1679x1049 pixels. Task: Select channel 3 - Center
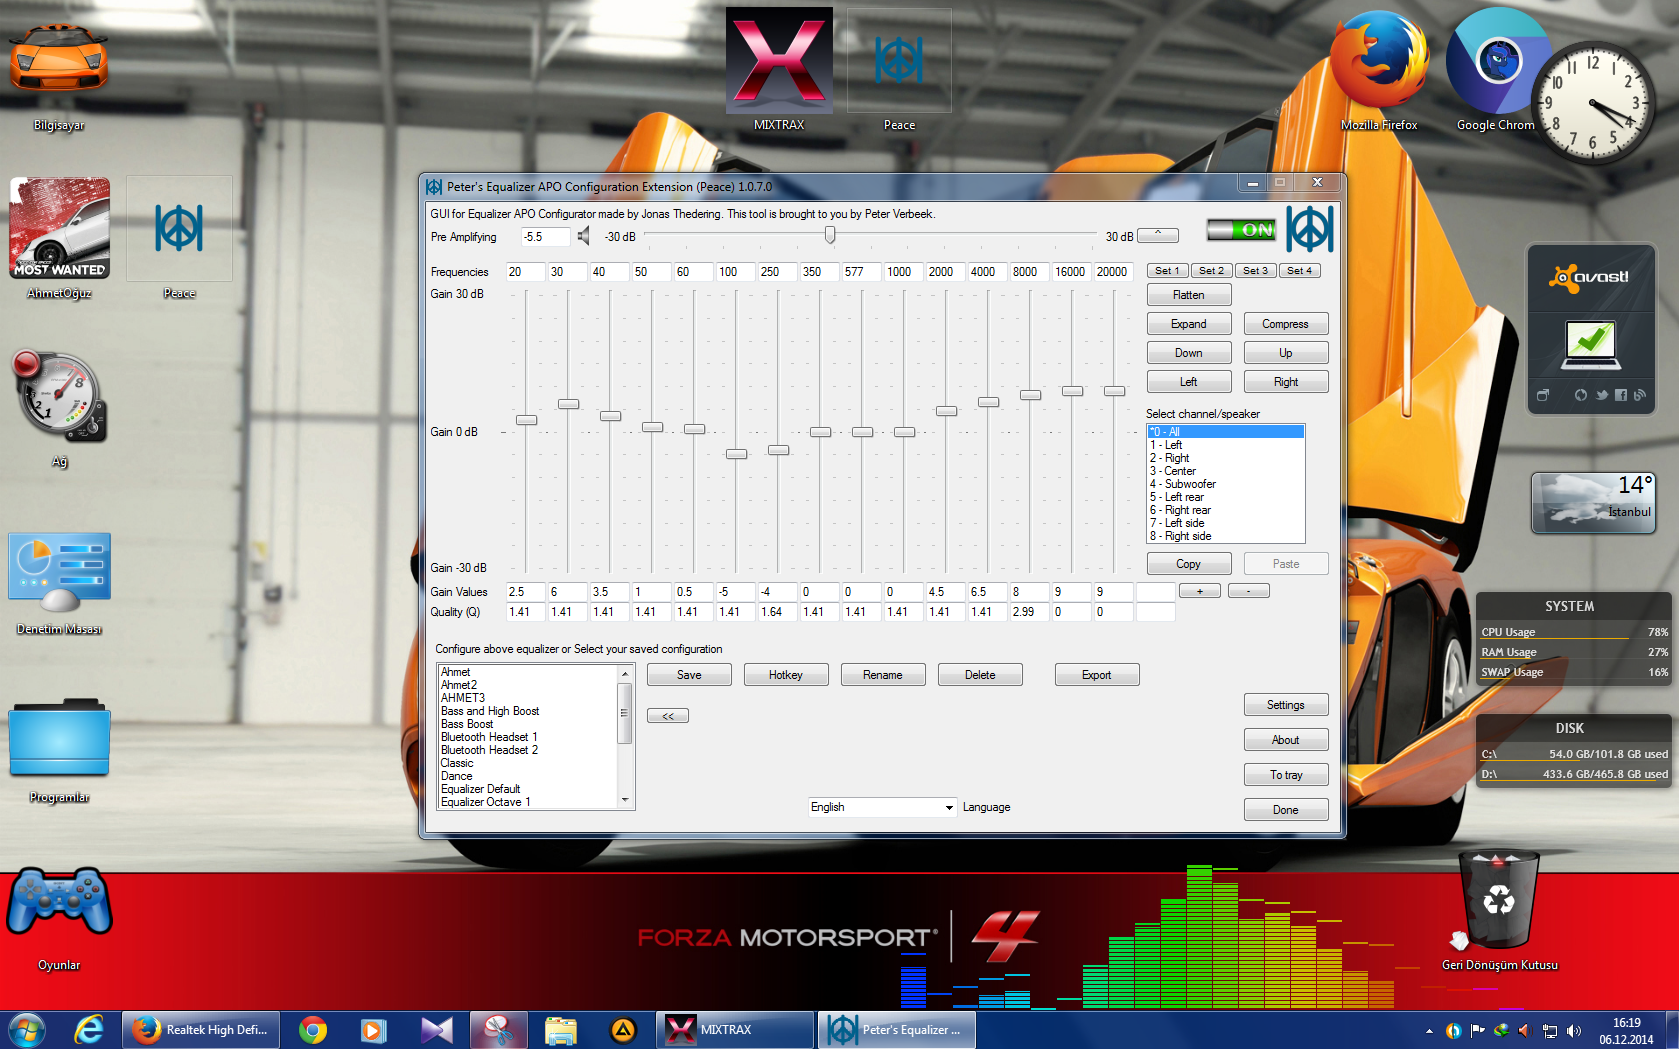[1225, 471]
